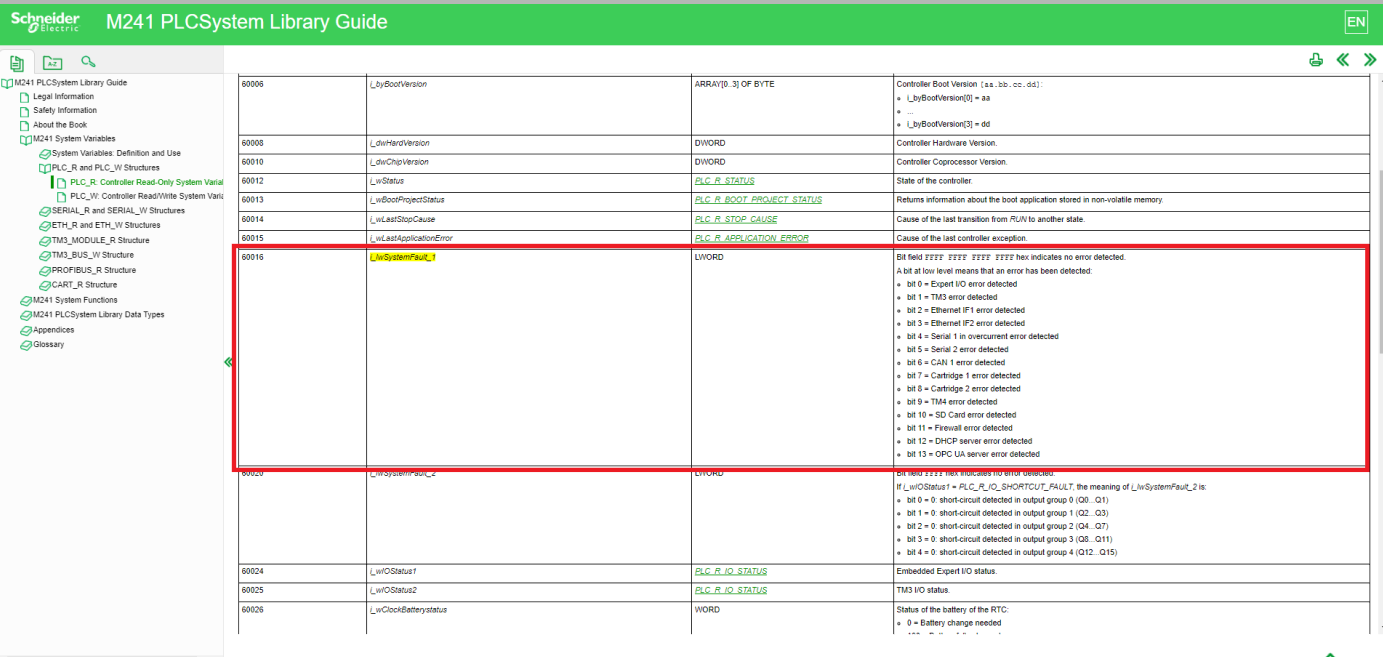This screenshot has height=657, width=1383.
Task: Click highlighted i_lwSystemFault_1 variable name
Action: pyautogui.click(x=403, y=257)
